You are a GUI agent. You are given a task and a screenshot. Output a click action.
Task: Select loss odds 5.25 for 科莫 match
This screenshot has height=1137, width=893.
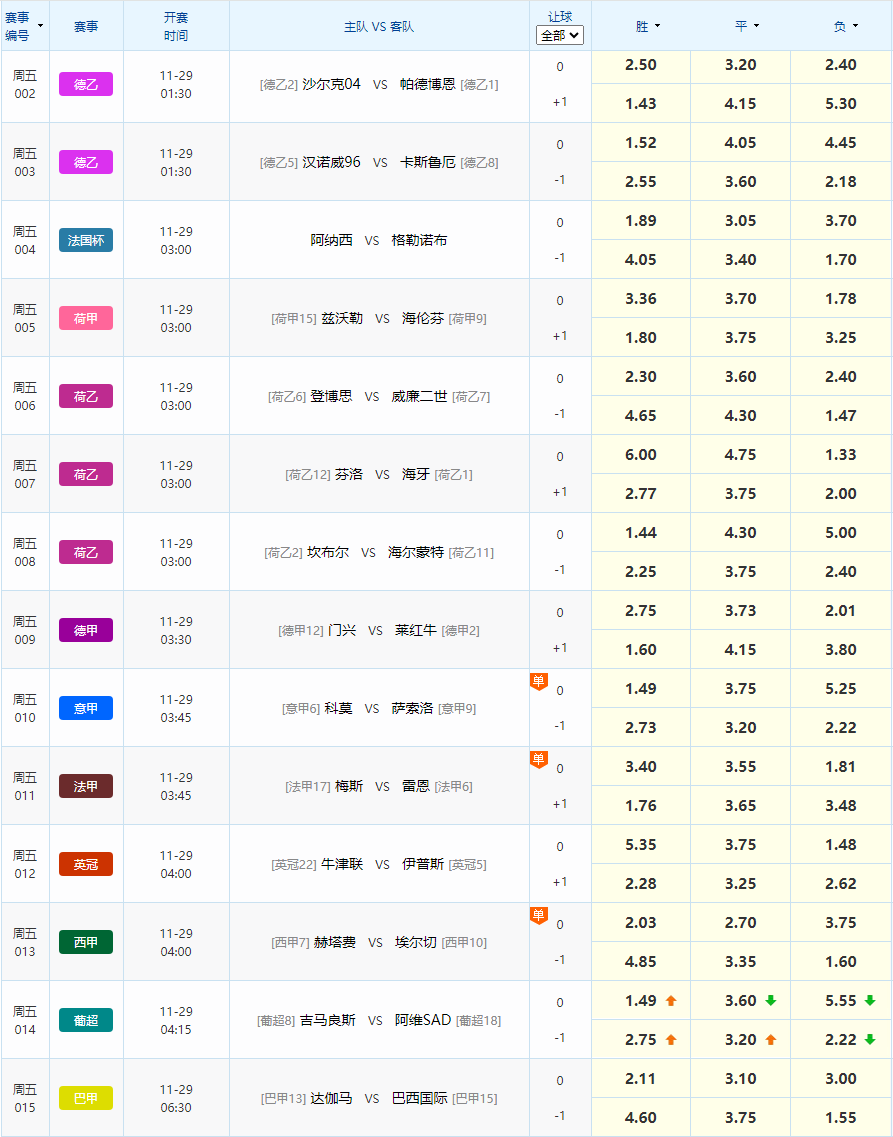[x=841, y=688]
